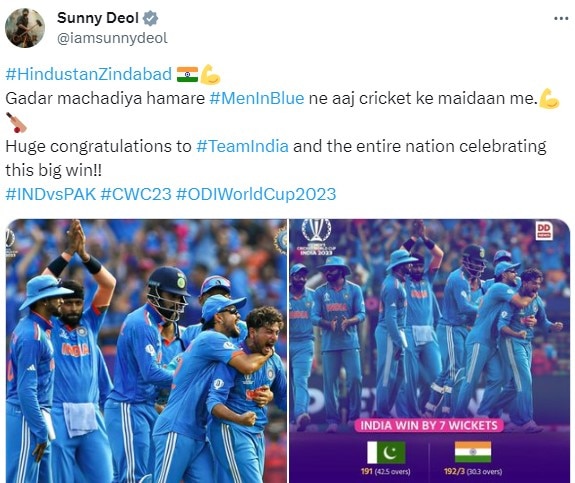Click the flexed bicep emoji beside the flag

pos(210,74)
